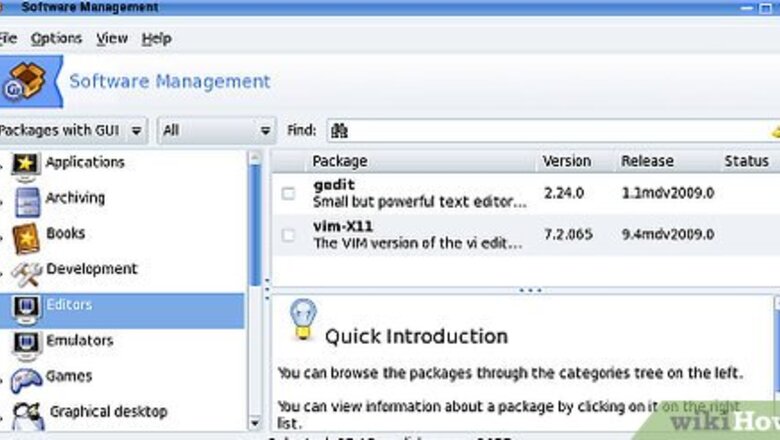Click gedit version 2.24.0 cell
The height and width of the screenshot is (440, 780).
[564, 193]
